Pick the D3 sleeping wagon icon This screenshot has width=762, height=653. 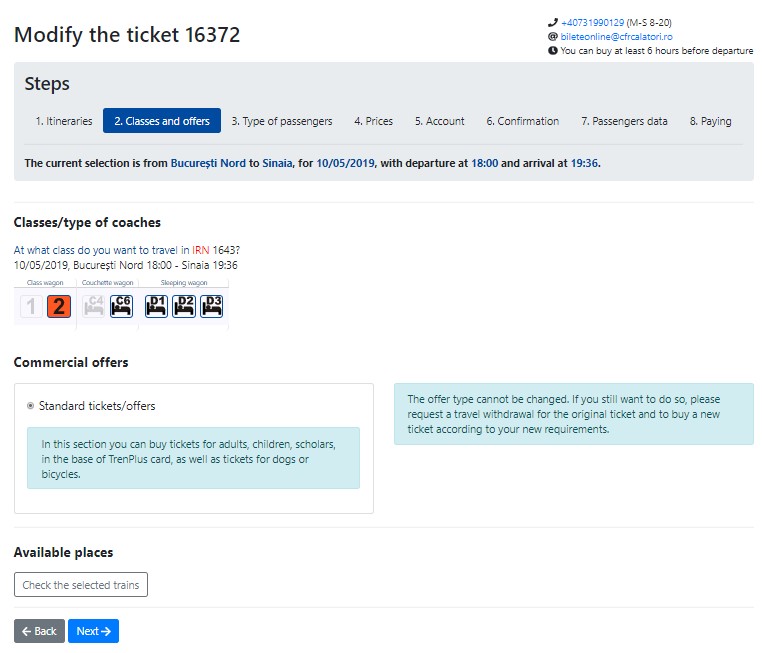(x=212, y=307)
